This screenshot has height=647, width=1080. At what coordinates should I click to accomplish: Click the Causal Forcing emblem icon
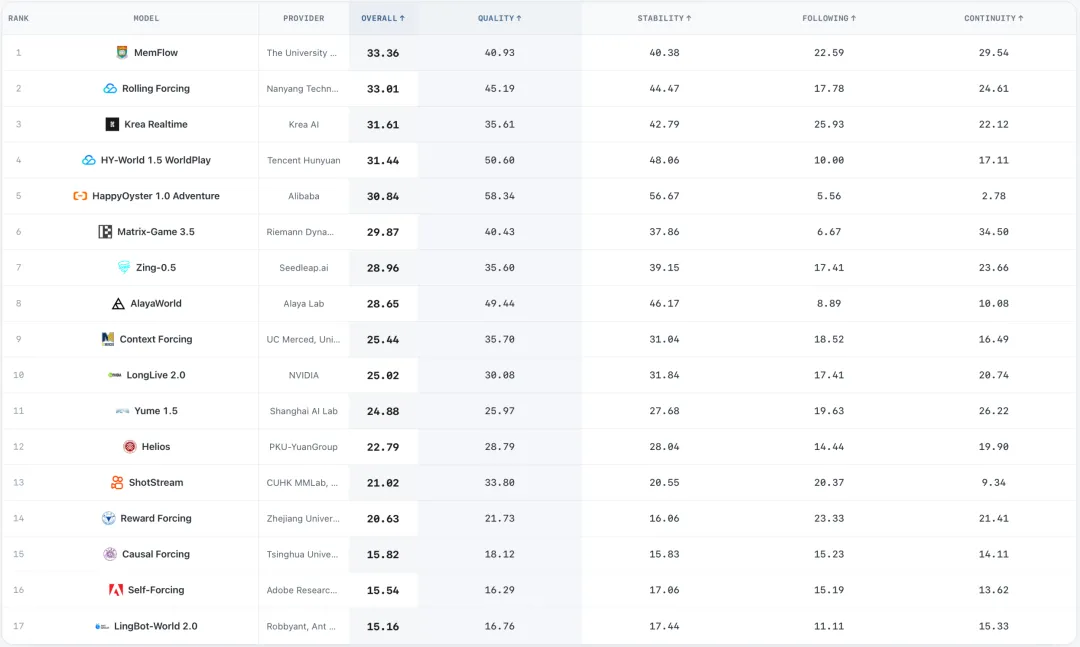pyautogui.click(x=110, y=554)
